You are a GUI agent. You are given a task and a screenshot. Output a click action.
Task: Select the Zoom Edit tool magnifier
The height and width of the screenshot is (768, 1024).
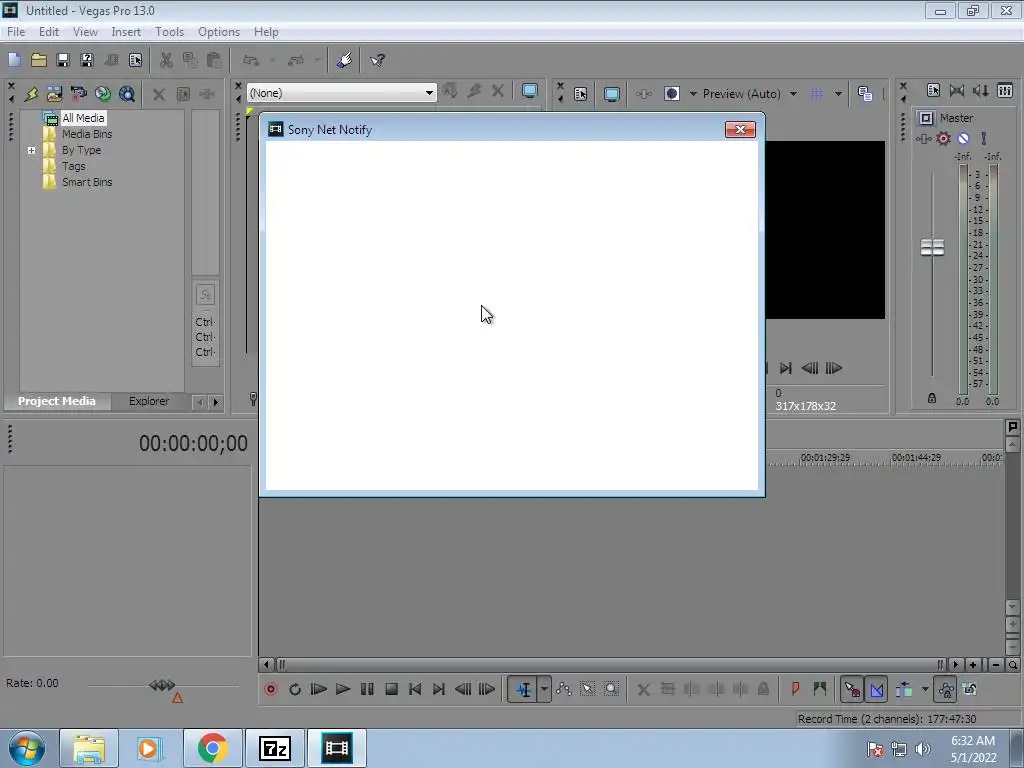pyautogui.click(x=611, y=689)
